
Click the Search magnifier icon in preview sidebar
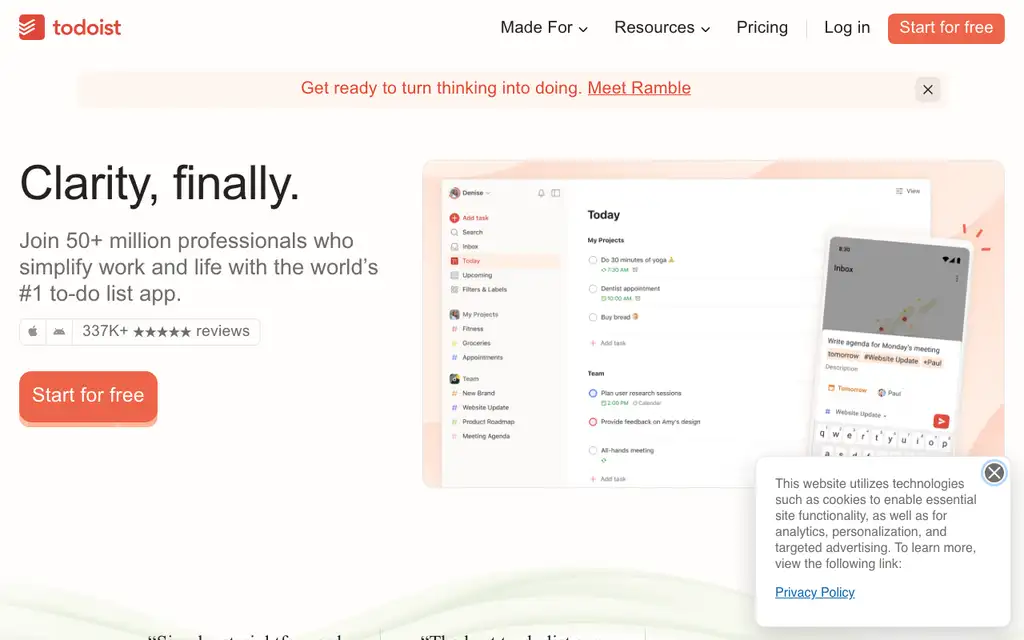click(454, 232)
